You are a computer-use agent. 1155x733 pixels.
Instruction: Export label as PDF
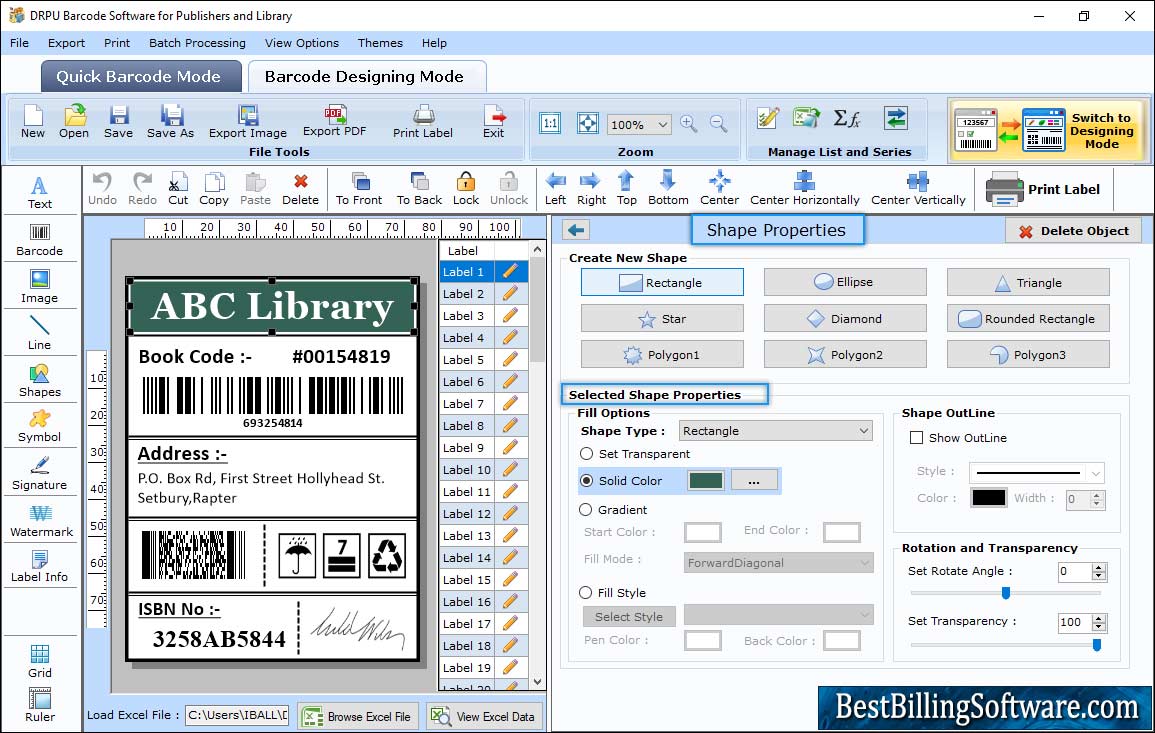point(334,122)
